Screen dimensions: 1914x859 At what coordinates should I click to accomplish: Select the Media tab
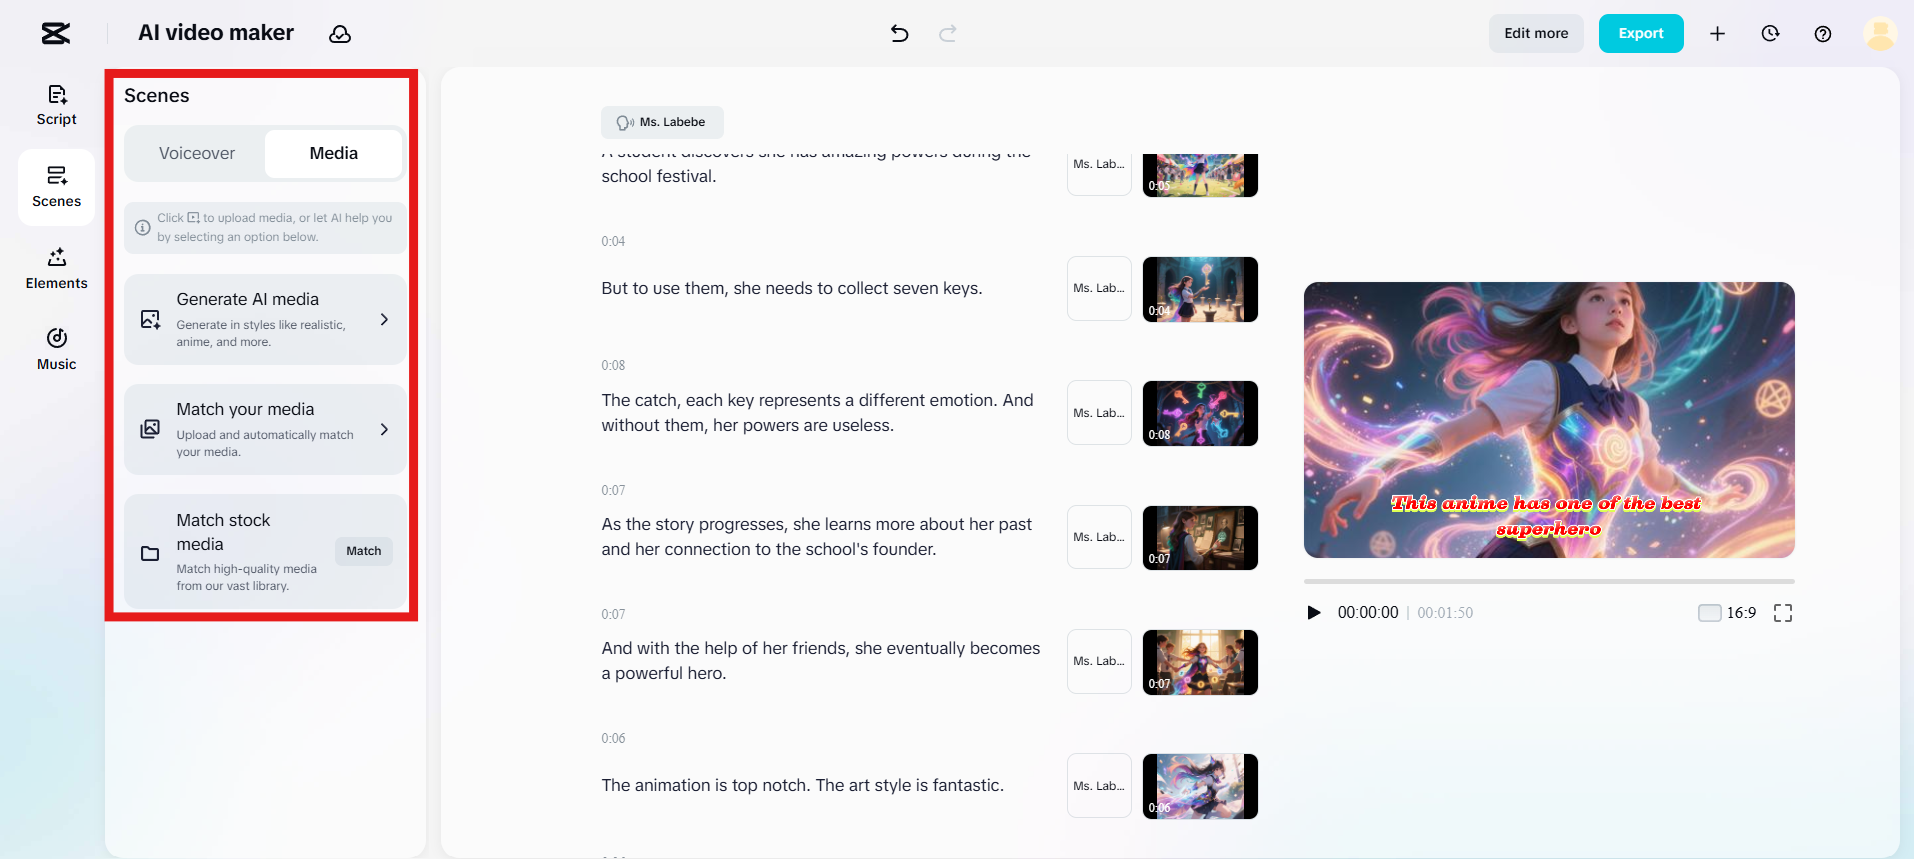pyautogui.click(x=333, y=153)
